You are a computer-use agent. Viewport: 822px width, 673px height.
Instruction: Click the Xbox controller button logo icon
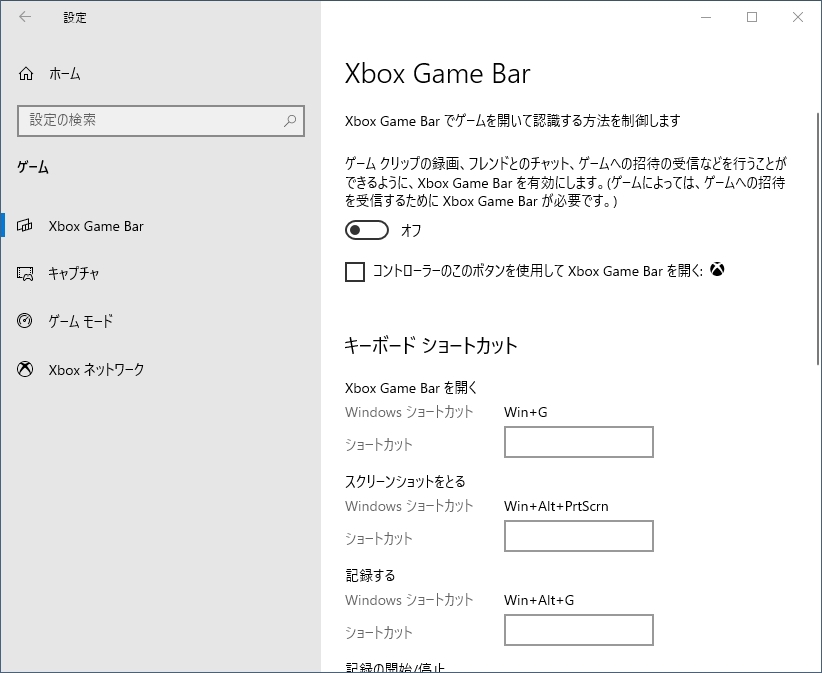(717, 269)
